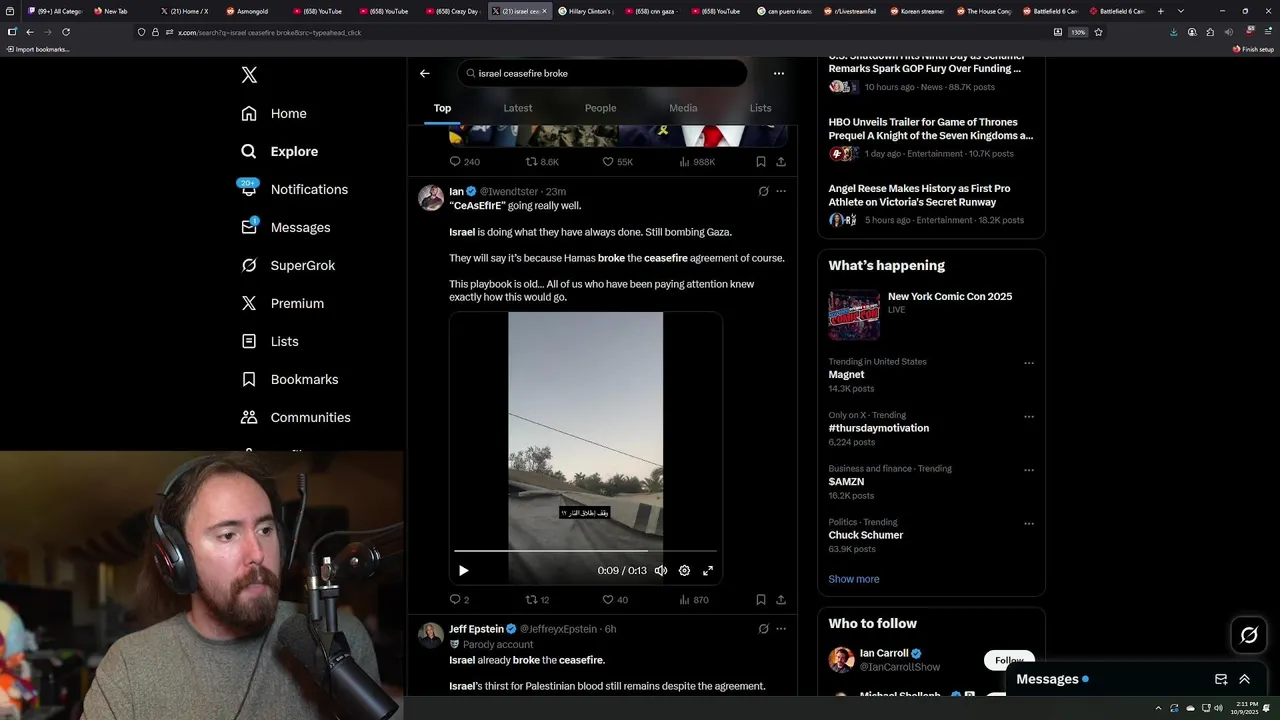Screen dimensions: 1280x720
Task: Click the Finish setup button
Action: 1253,49
